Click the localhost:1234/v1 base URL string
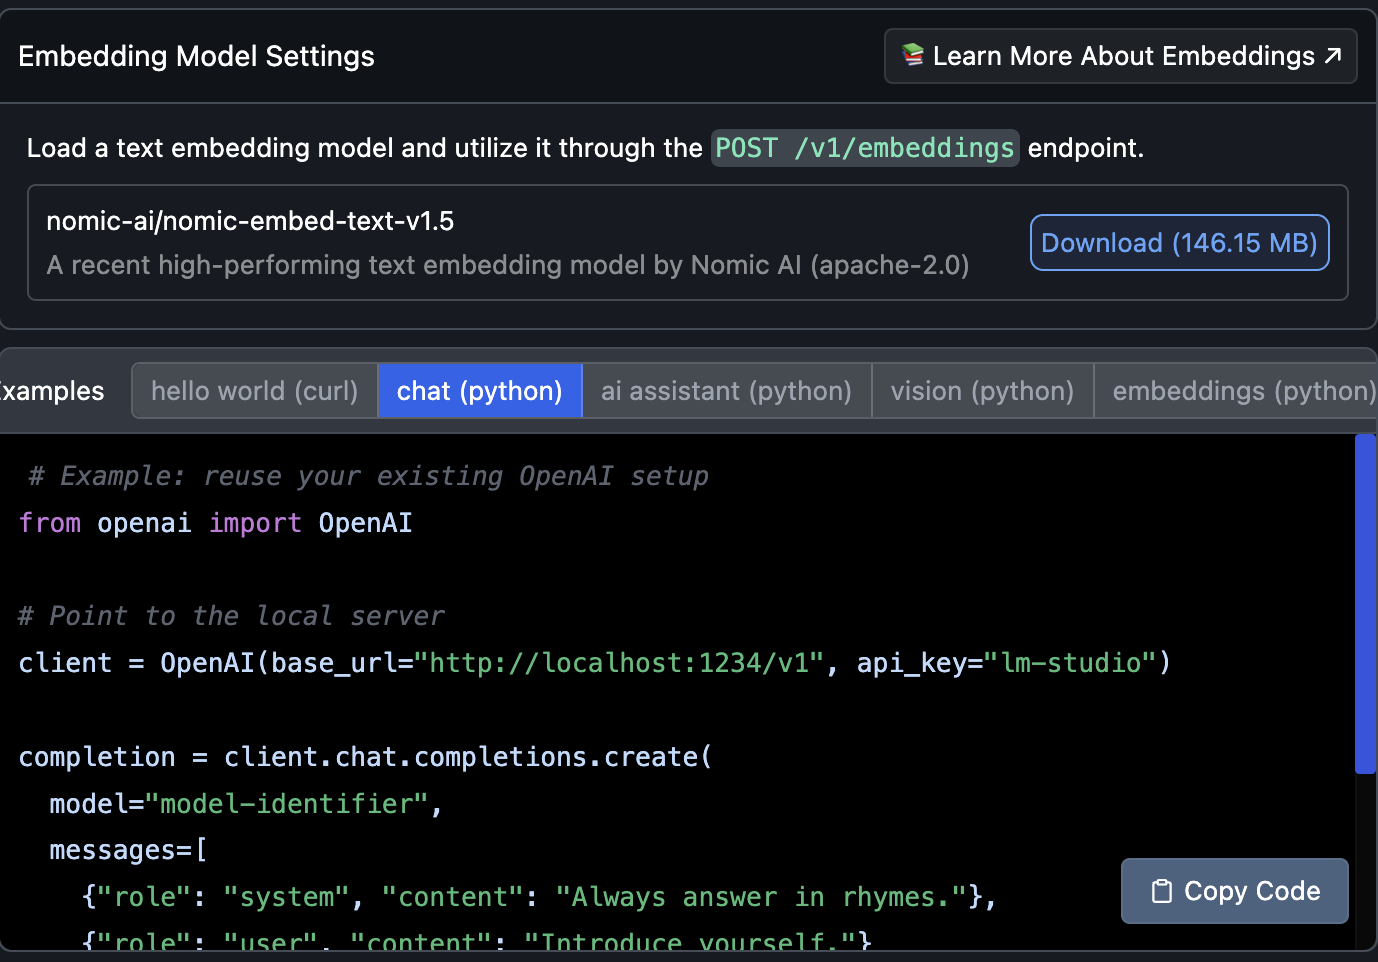1378x962 pixels. tap(618, 663)
